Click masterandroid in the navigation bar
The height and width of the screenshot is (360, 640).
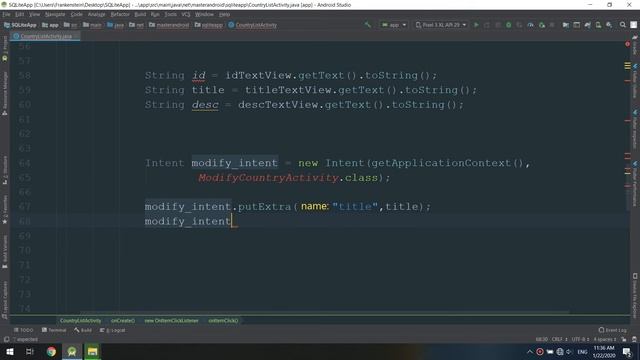coord(169,25)
